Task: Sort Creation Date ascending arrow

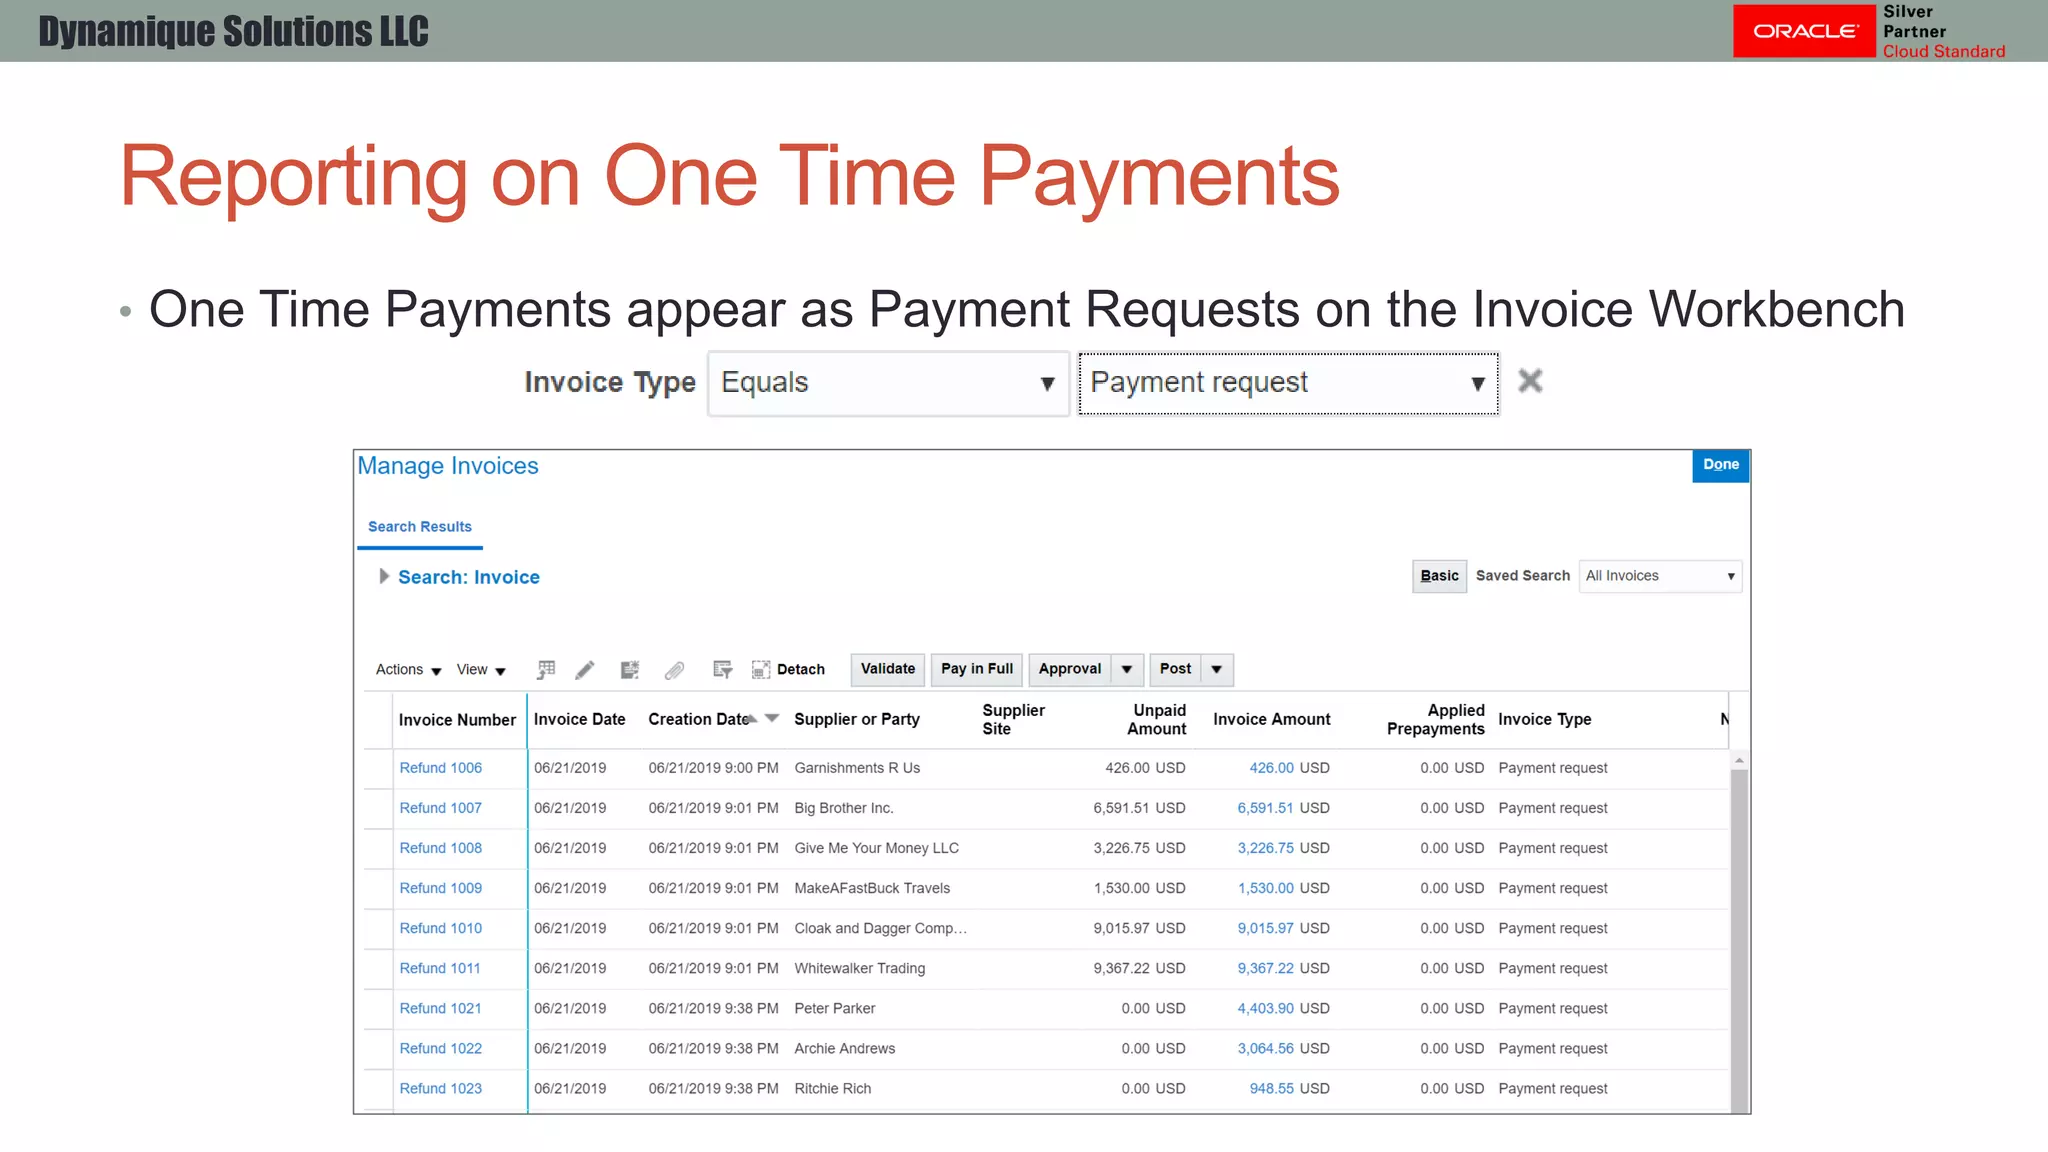Action: (x=752, y=720)
